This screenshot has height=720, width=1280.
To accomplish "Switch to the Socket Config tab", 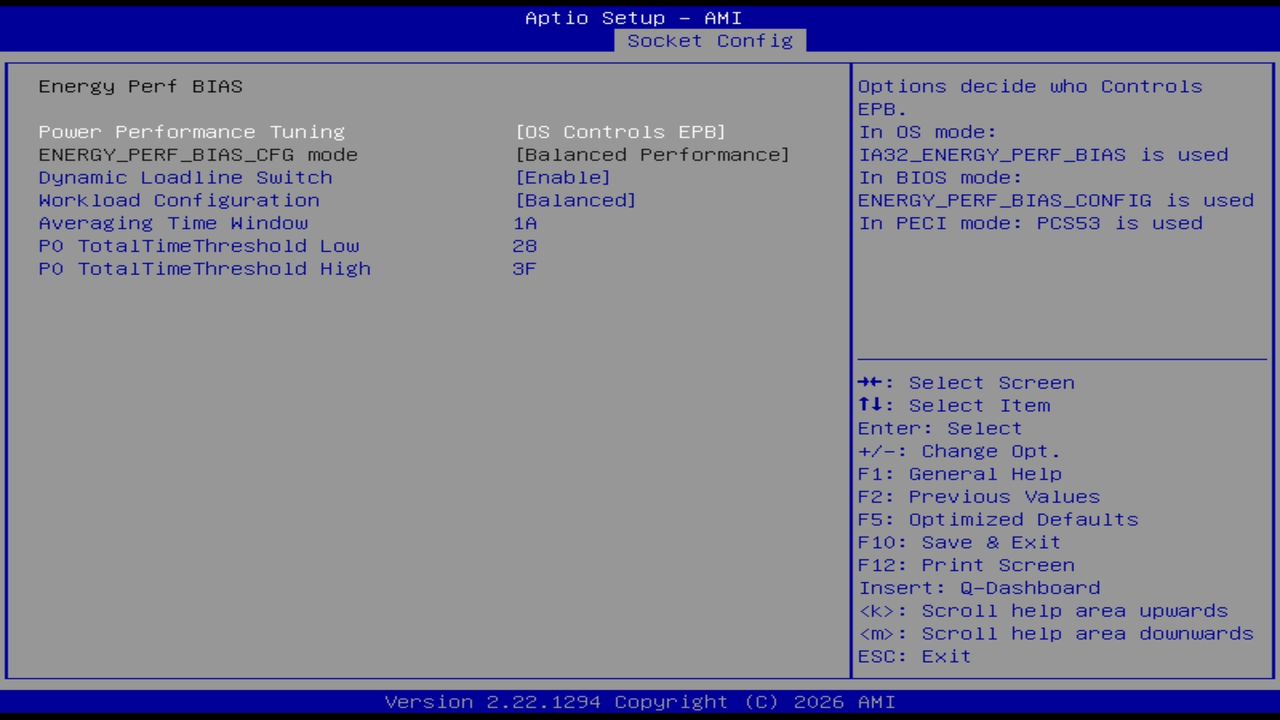I will click(709, 40).
